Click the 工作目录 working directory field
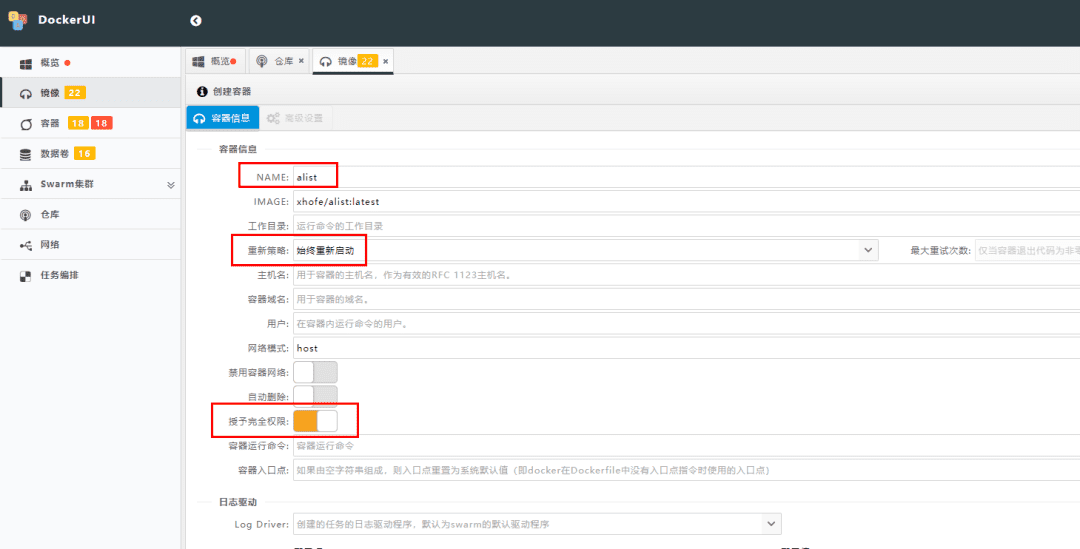 [680, 226]
